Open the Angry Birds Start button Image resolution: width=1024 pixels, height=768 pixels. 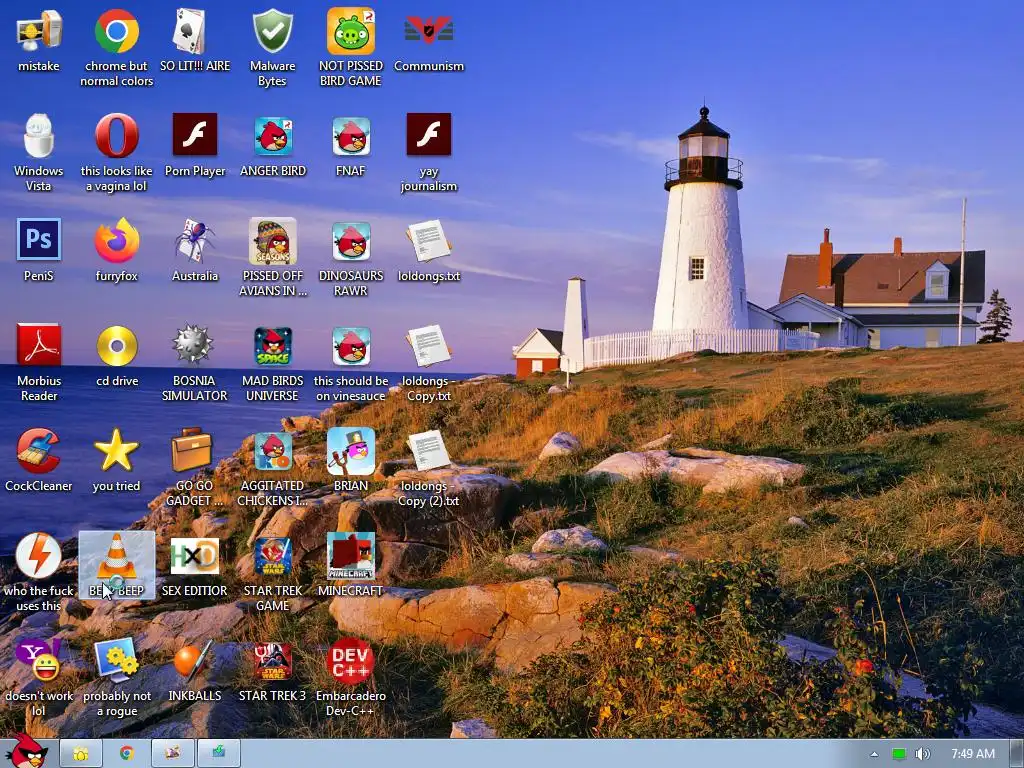point(27,751)
